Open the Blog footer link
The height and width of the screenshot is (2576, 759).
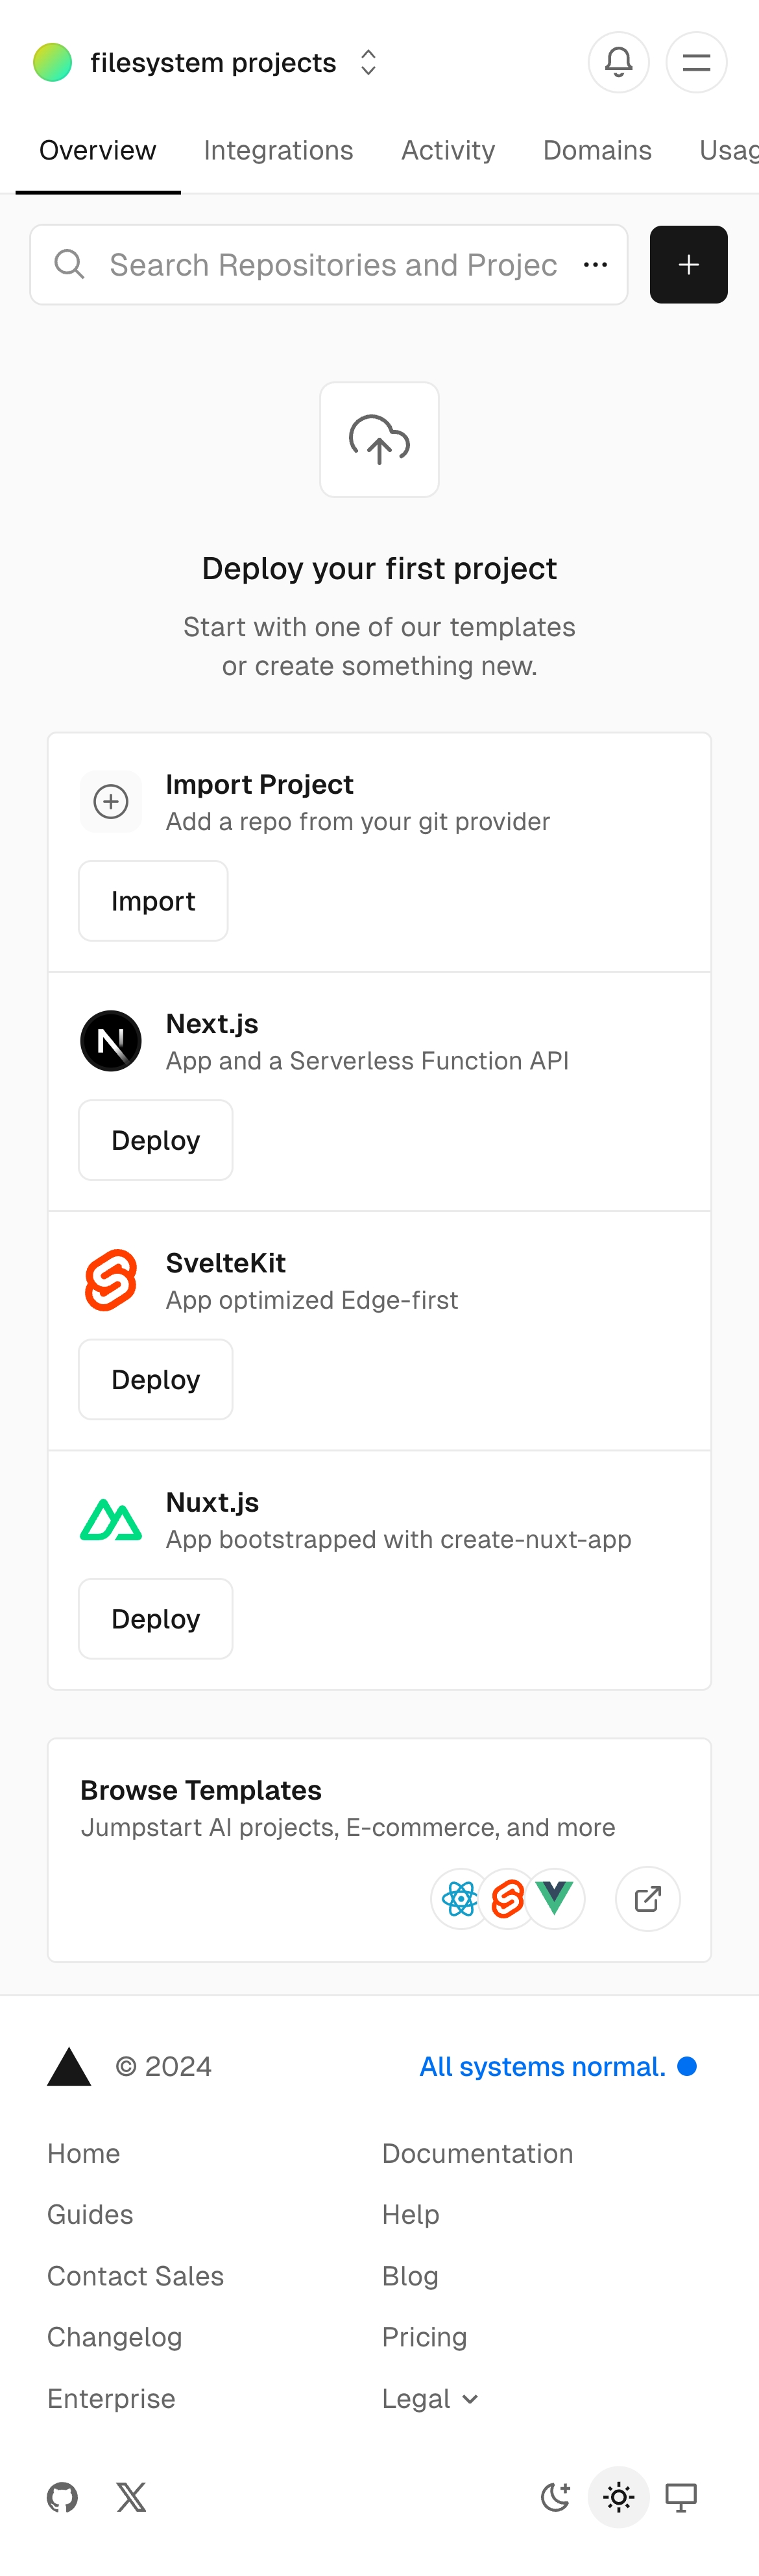[x=410, y=2275]
